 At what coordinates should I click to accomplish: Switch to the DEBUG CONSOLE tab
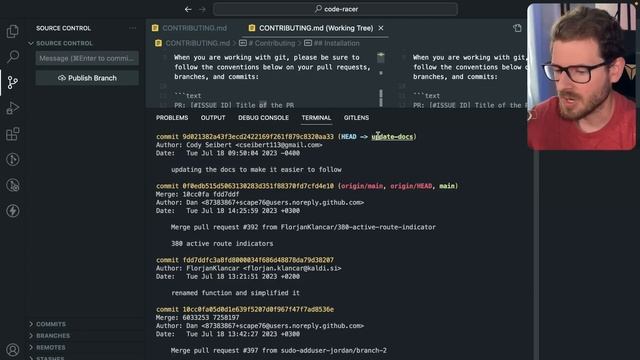(x=263, y=118)
